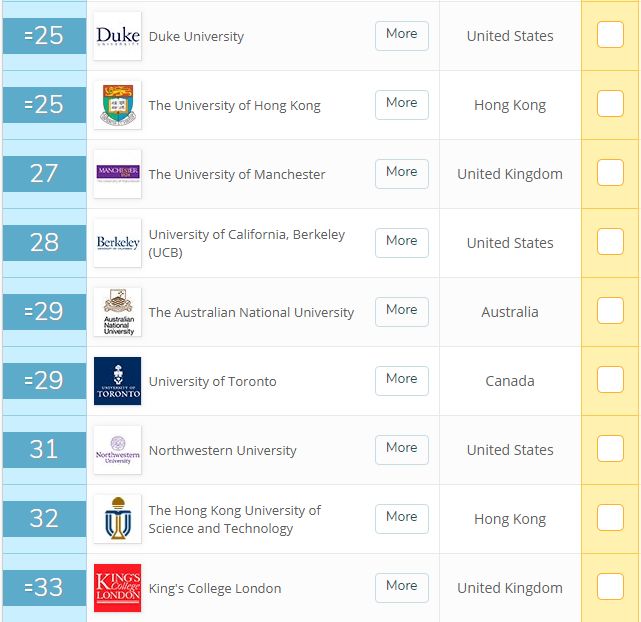This screenshot has height=622, width=641.
Task: Click the University of Toronto logo
Action: point(118,381)
